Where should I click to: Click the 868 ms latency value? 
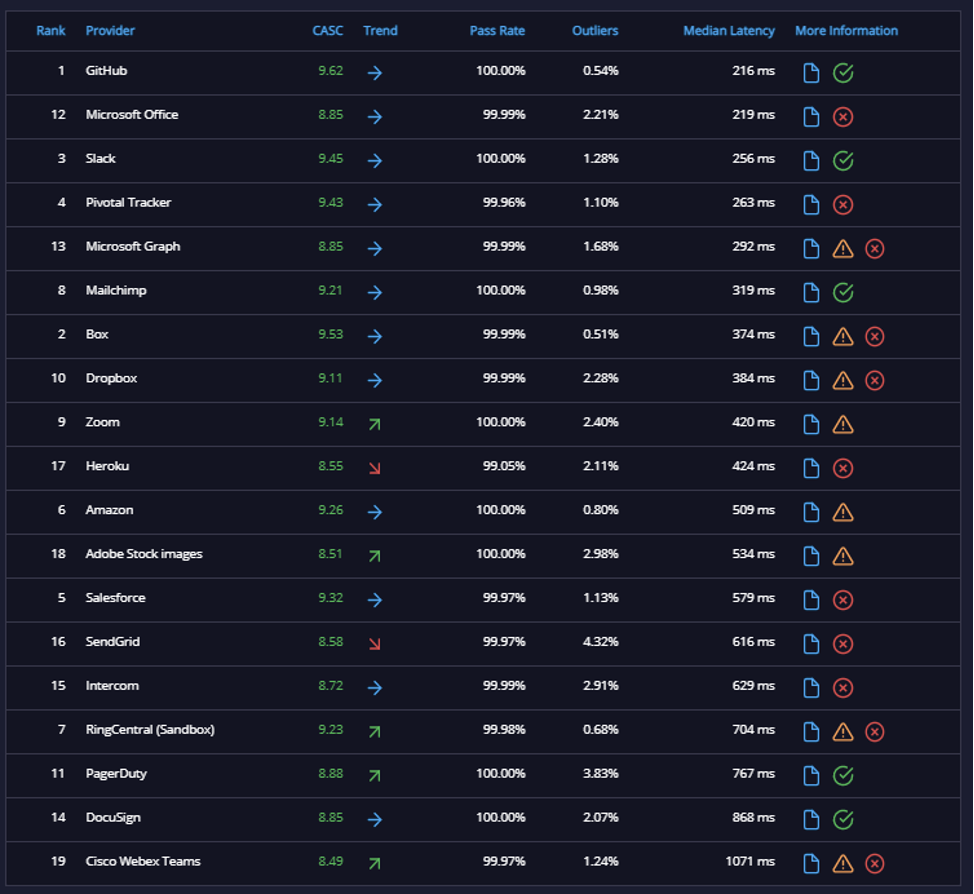pos(753,818)
